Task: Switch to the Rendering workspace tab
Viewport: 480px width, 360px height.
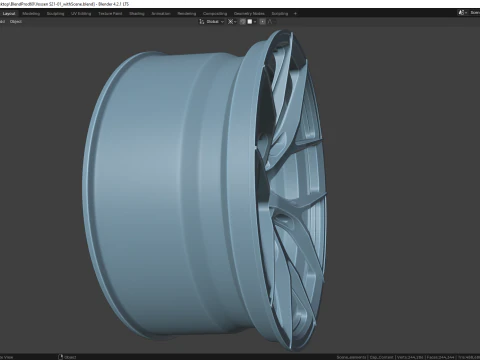Action: pyautogui.click(x=187, y=14)
